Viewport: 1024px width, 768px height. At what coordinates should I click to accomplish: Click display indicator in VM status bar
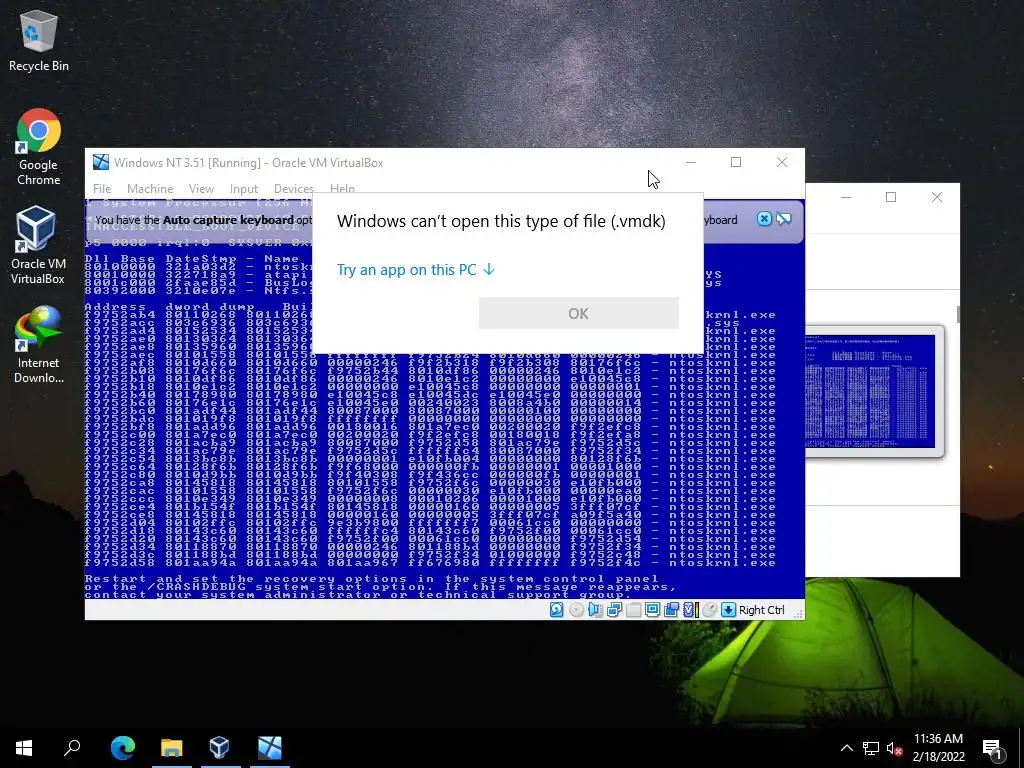coord(652,610)
